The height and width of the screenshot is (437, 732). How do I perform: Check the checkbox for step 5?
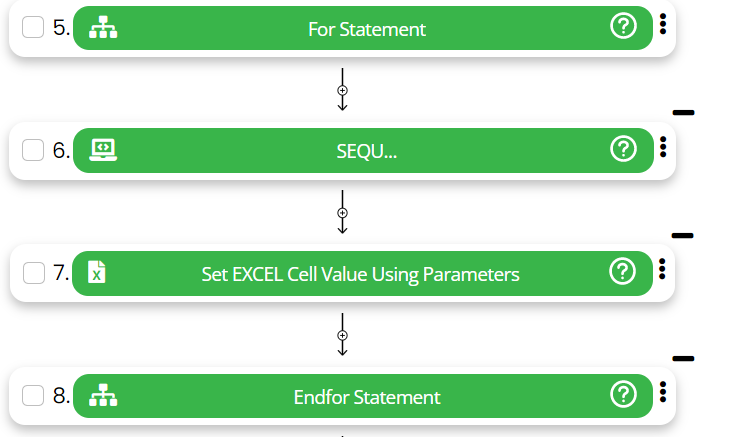(33, 28)
